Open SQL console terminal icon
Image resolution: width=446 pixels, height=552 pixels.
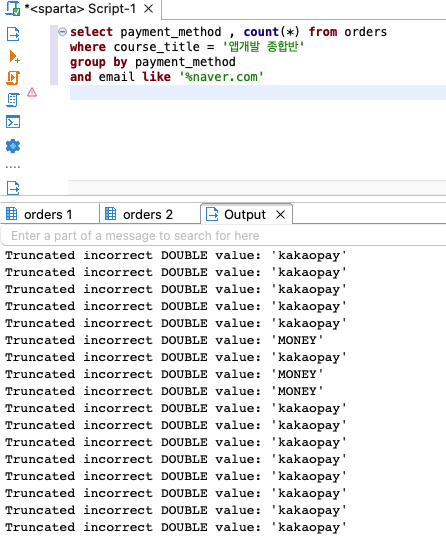13,122
